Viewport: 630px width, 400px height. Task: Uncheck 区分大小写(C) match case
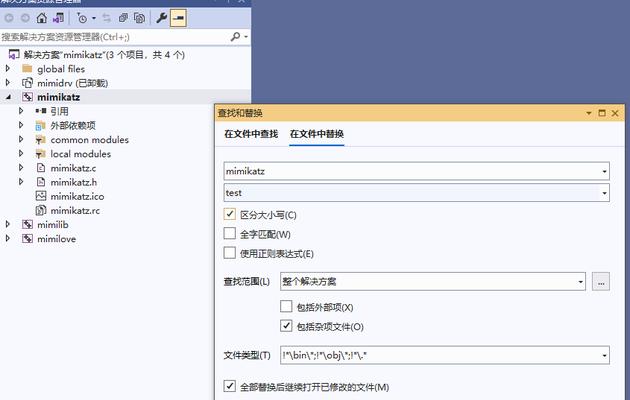229,214
